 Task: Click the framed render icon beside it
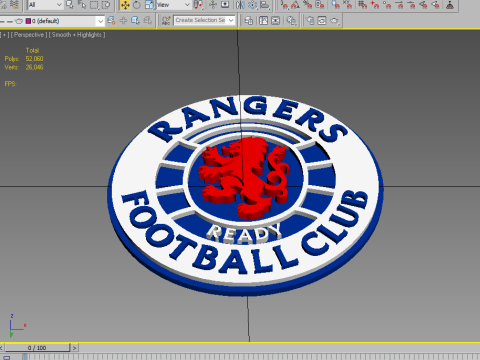(276, 21)
